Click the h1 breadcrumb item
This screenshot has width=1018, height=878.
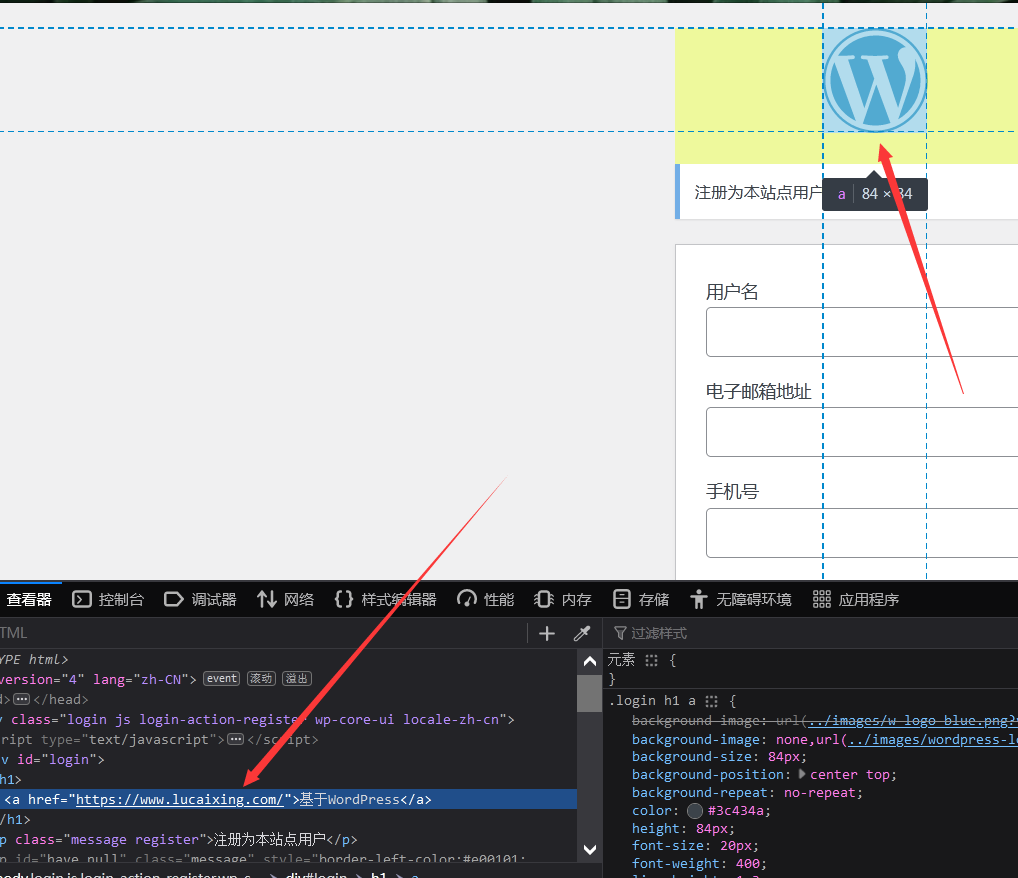[379, 874]
